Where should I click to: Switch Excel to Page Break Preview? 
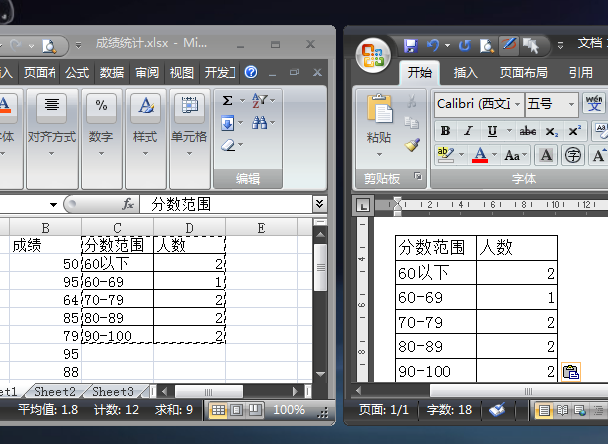(255, 410)
